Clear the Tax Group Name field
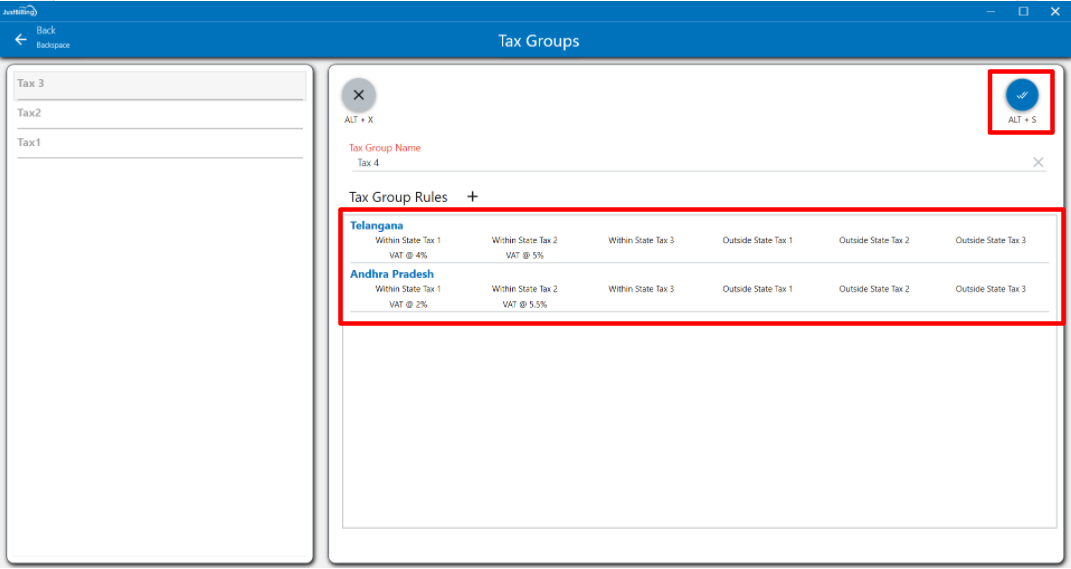This screenshot has width=1071, height=569. click(1038, 163)
